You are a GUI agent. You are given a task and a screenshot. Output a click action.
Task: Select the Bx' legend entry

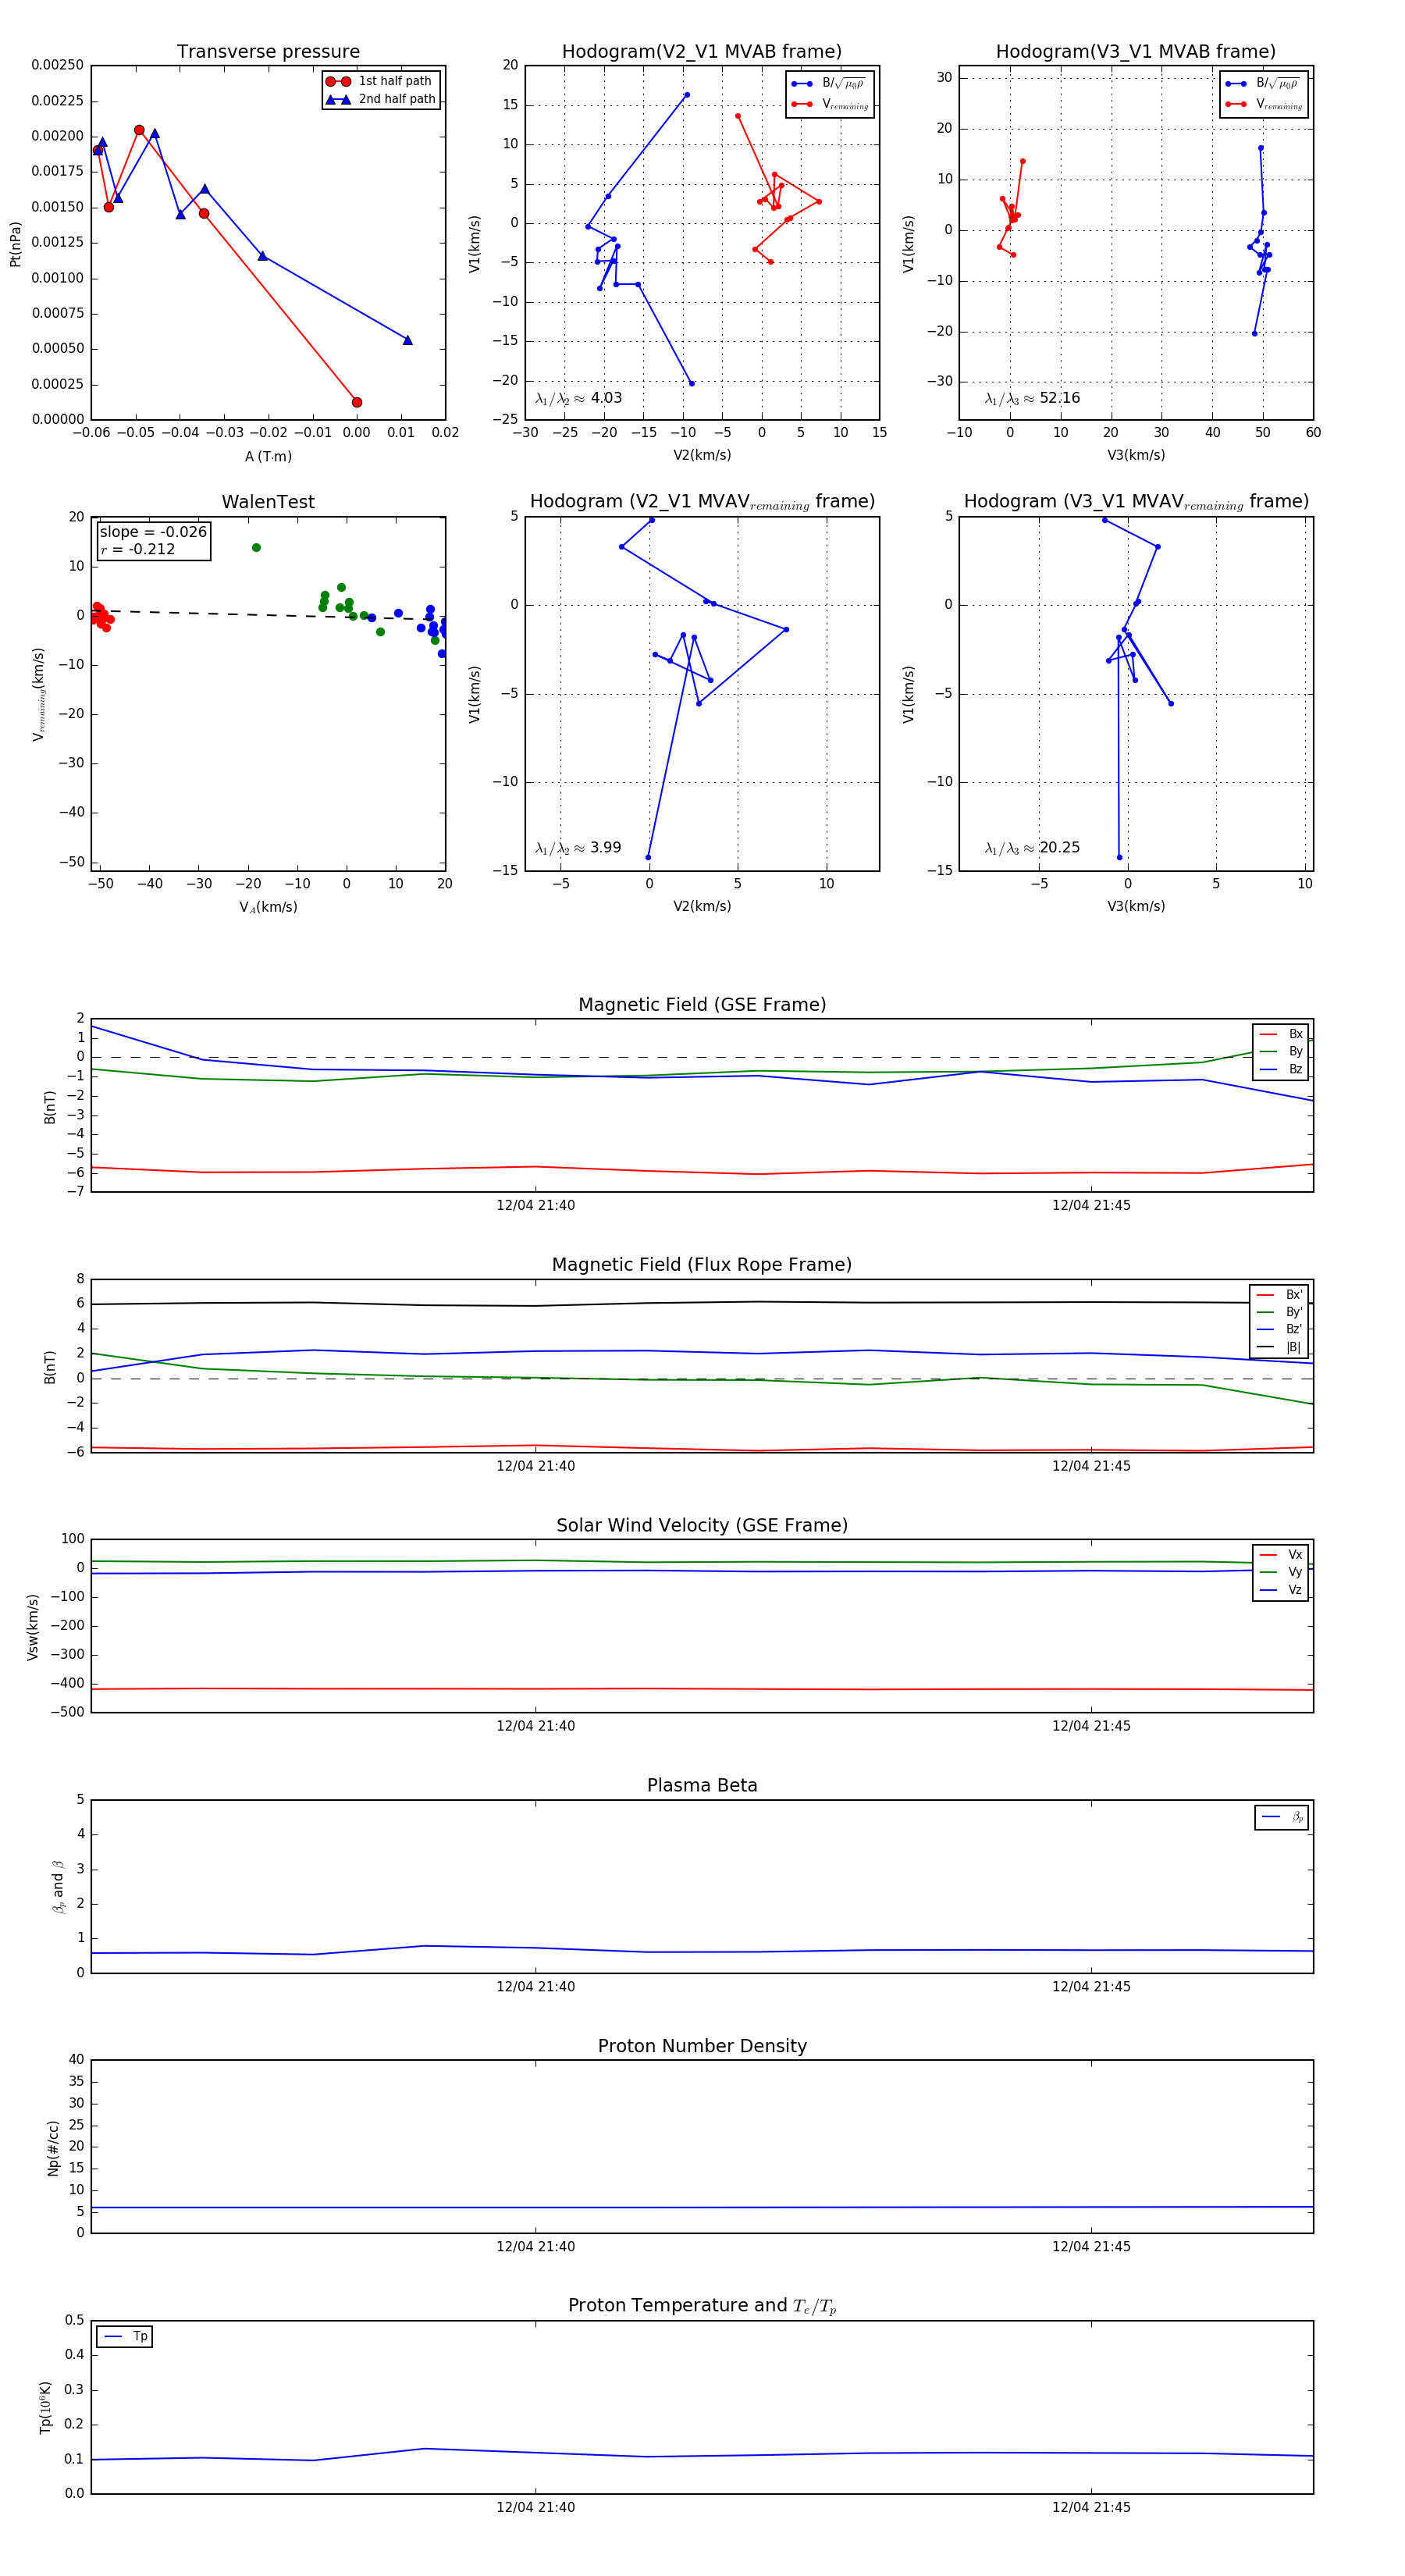point(1280,1295)
